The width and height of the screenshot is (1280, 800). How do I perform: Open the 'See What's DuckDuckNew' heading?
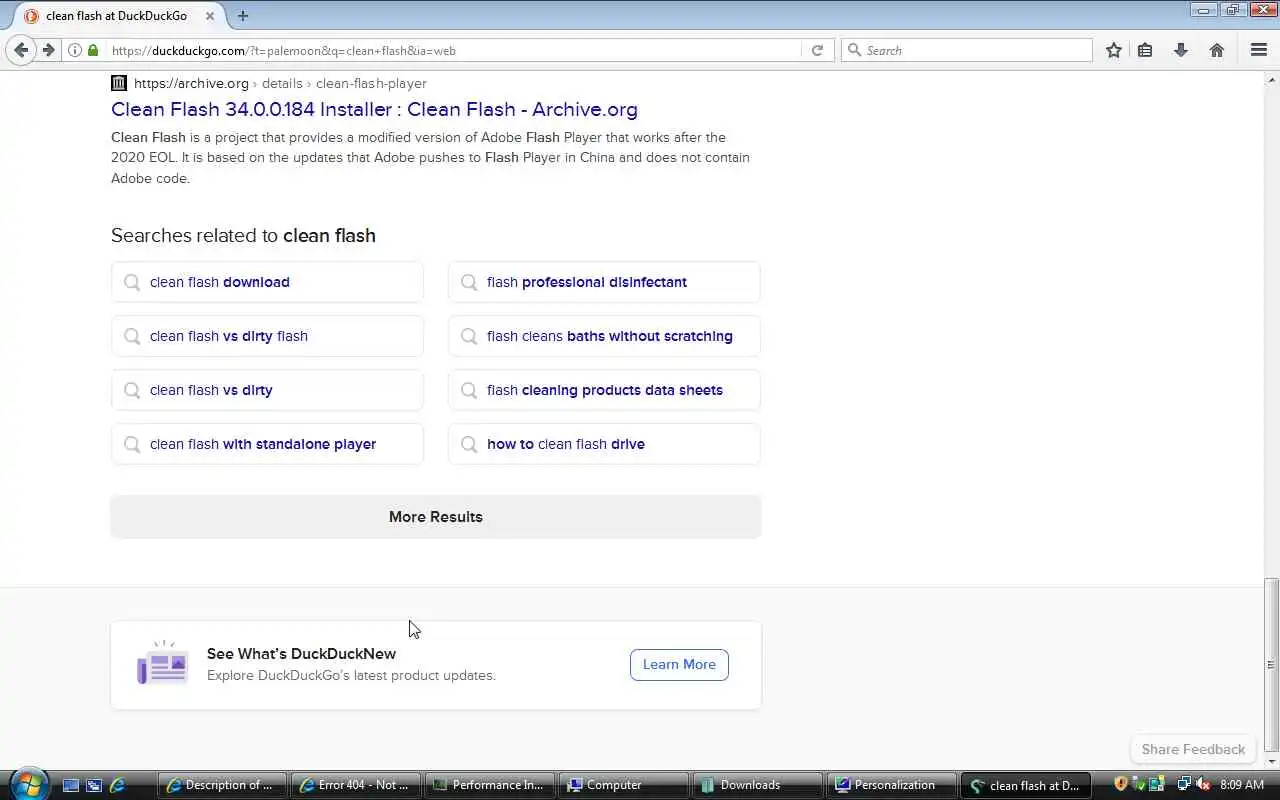pos(301,653)
